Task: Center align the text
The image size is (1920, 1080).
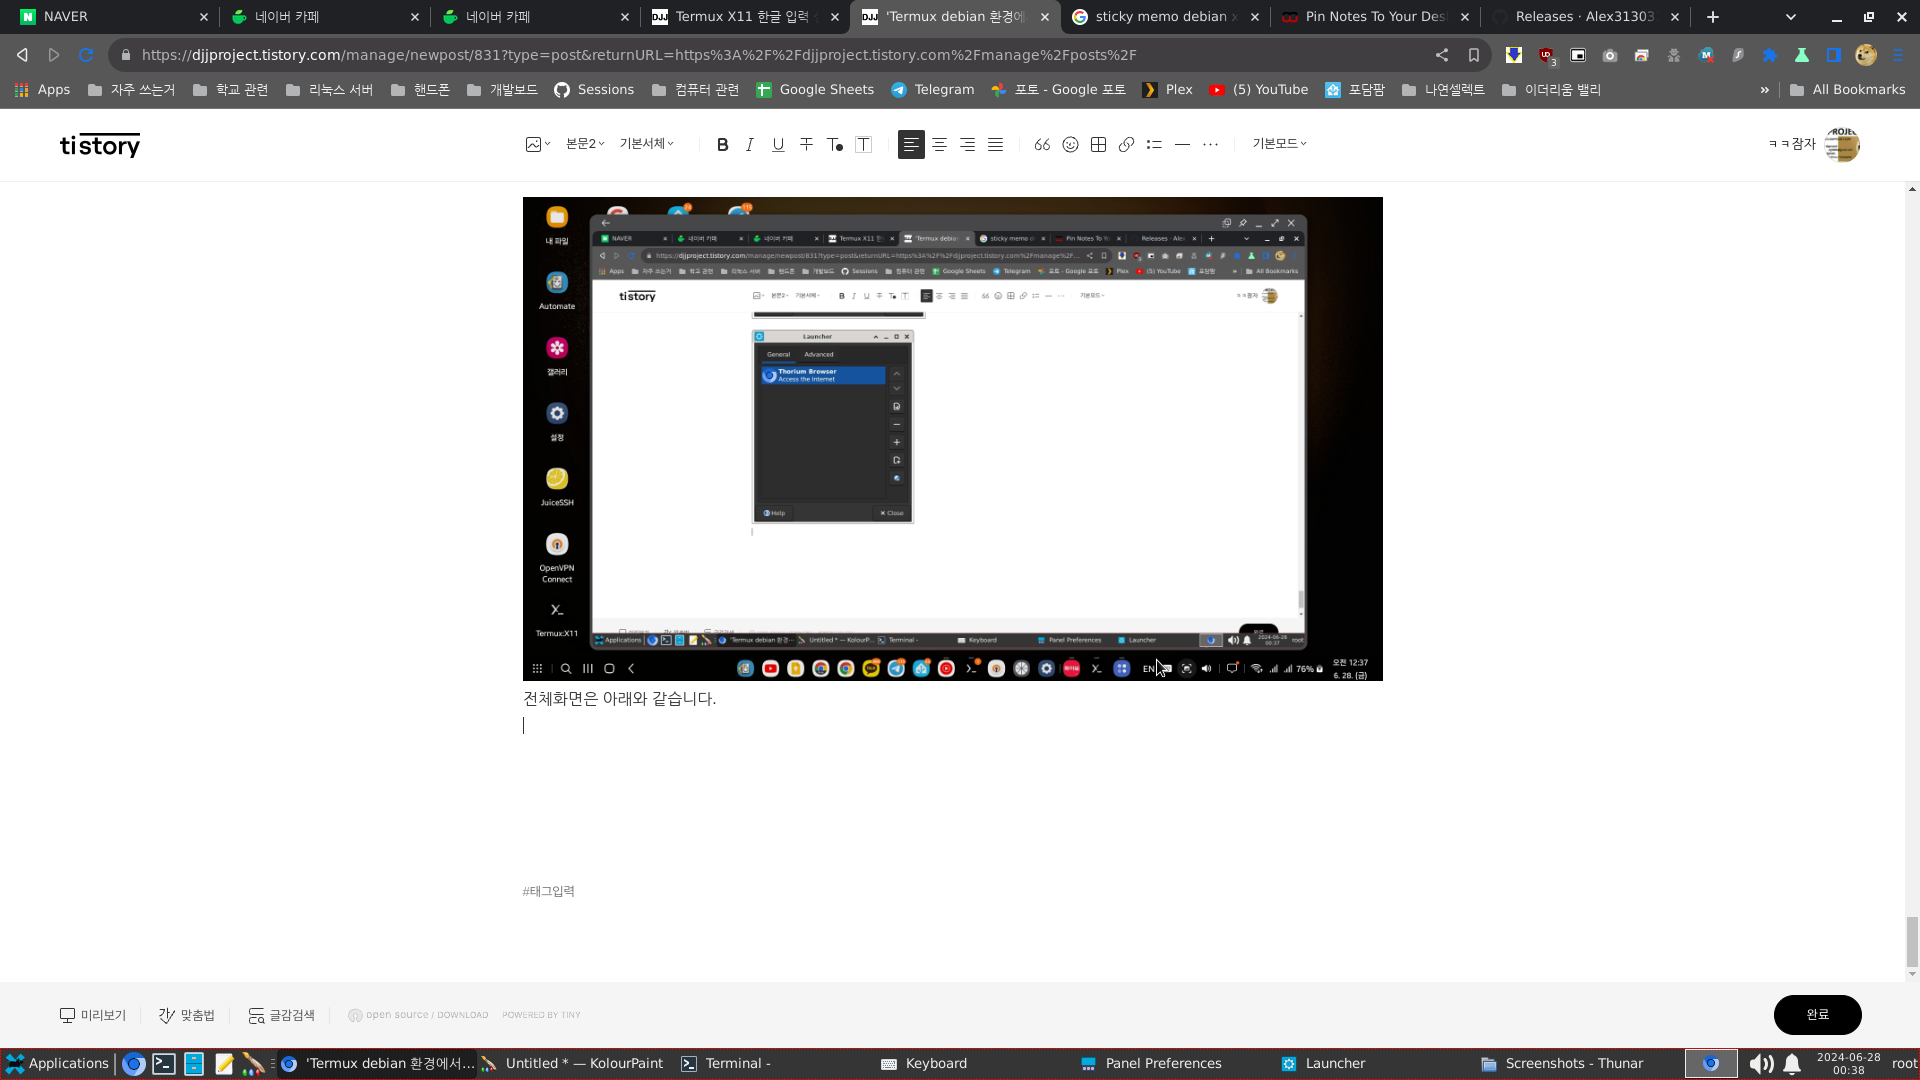Action: (x=939, y=145)
